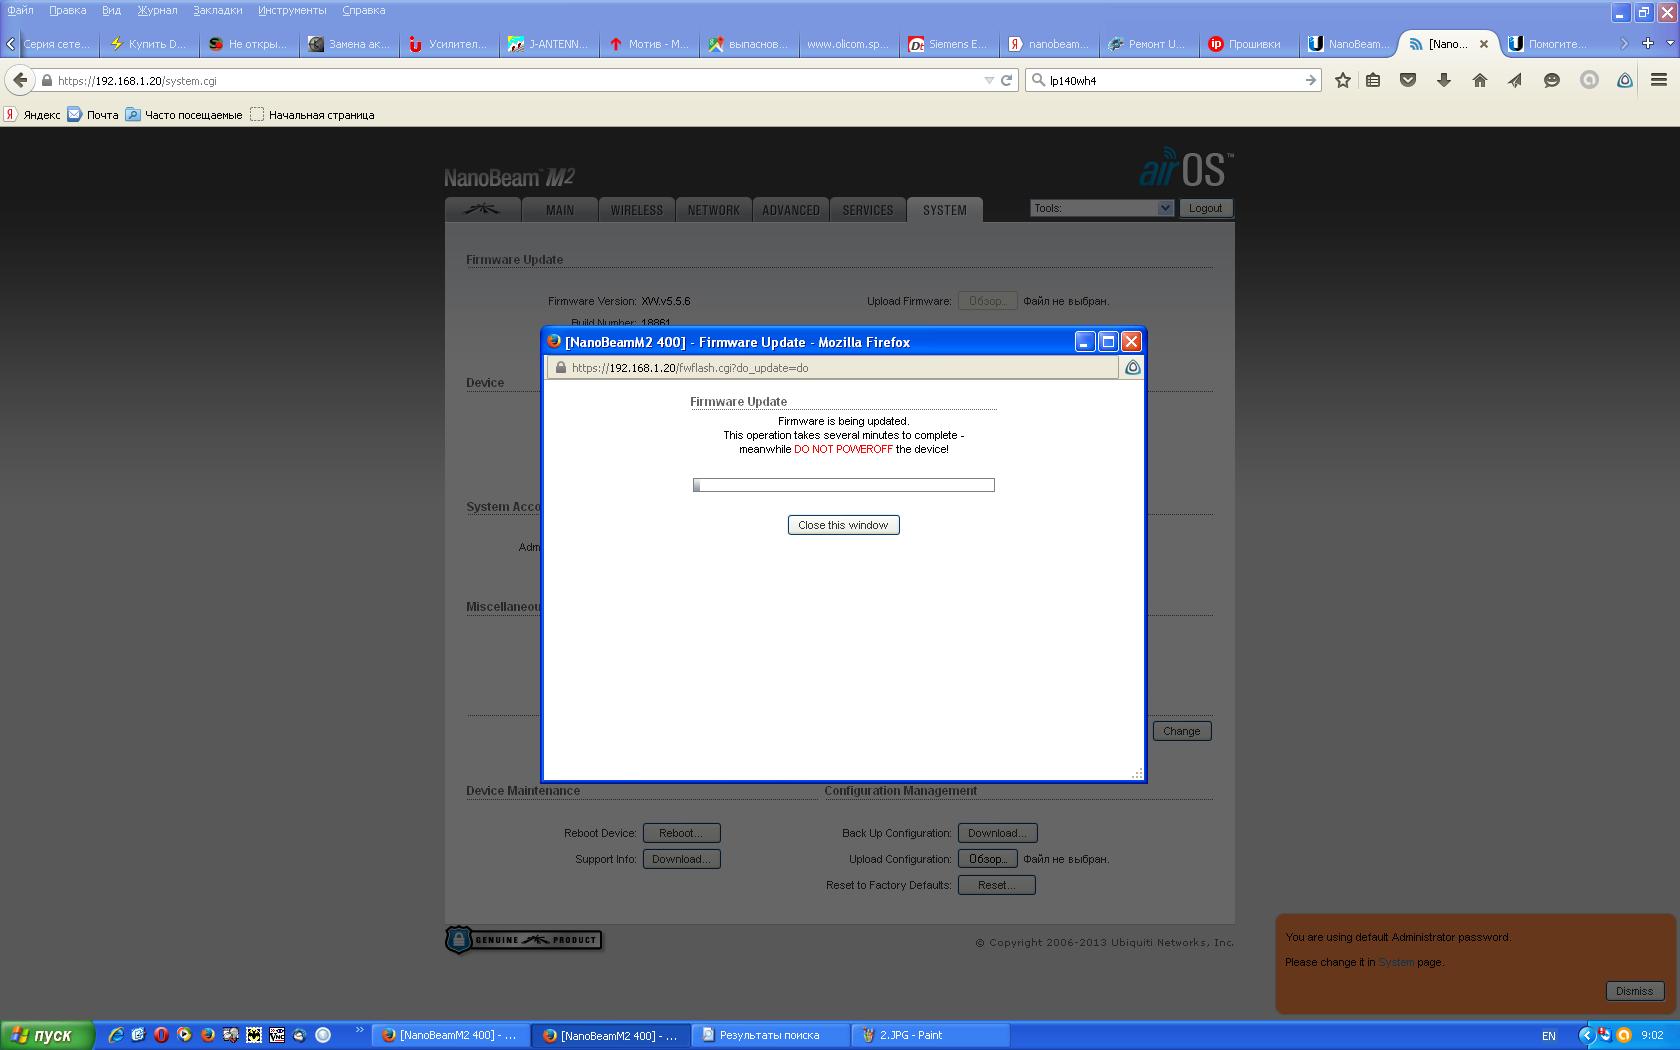
Task: Open the VNC quick launch icon
Action: (277, 1035)
